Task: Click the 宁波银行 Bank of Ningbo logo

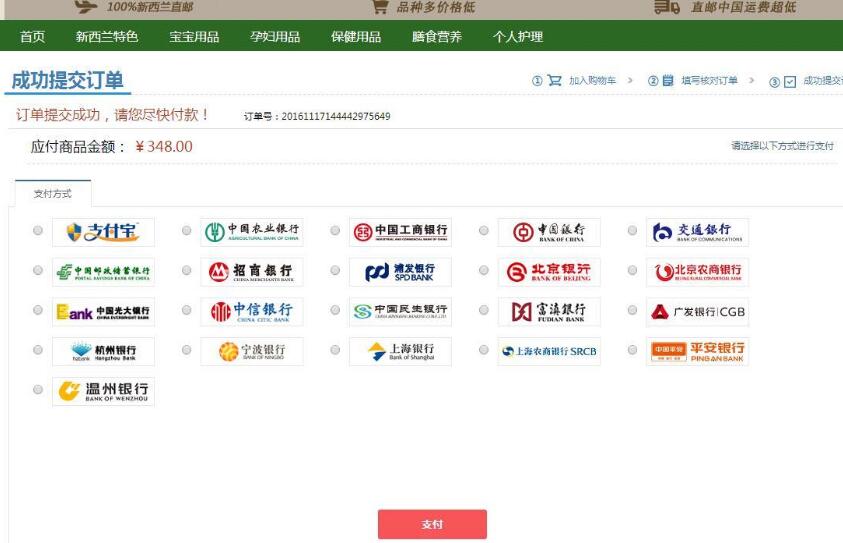Action: pos(252,352)
